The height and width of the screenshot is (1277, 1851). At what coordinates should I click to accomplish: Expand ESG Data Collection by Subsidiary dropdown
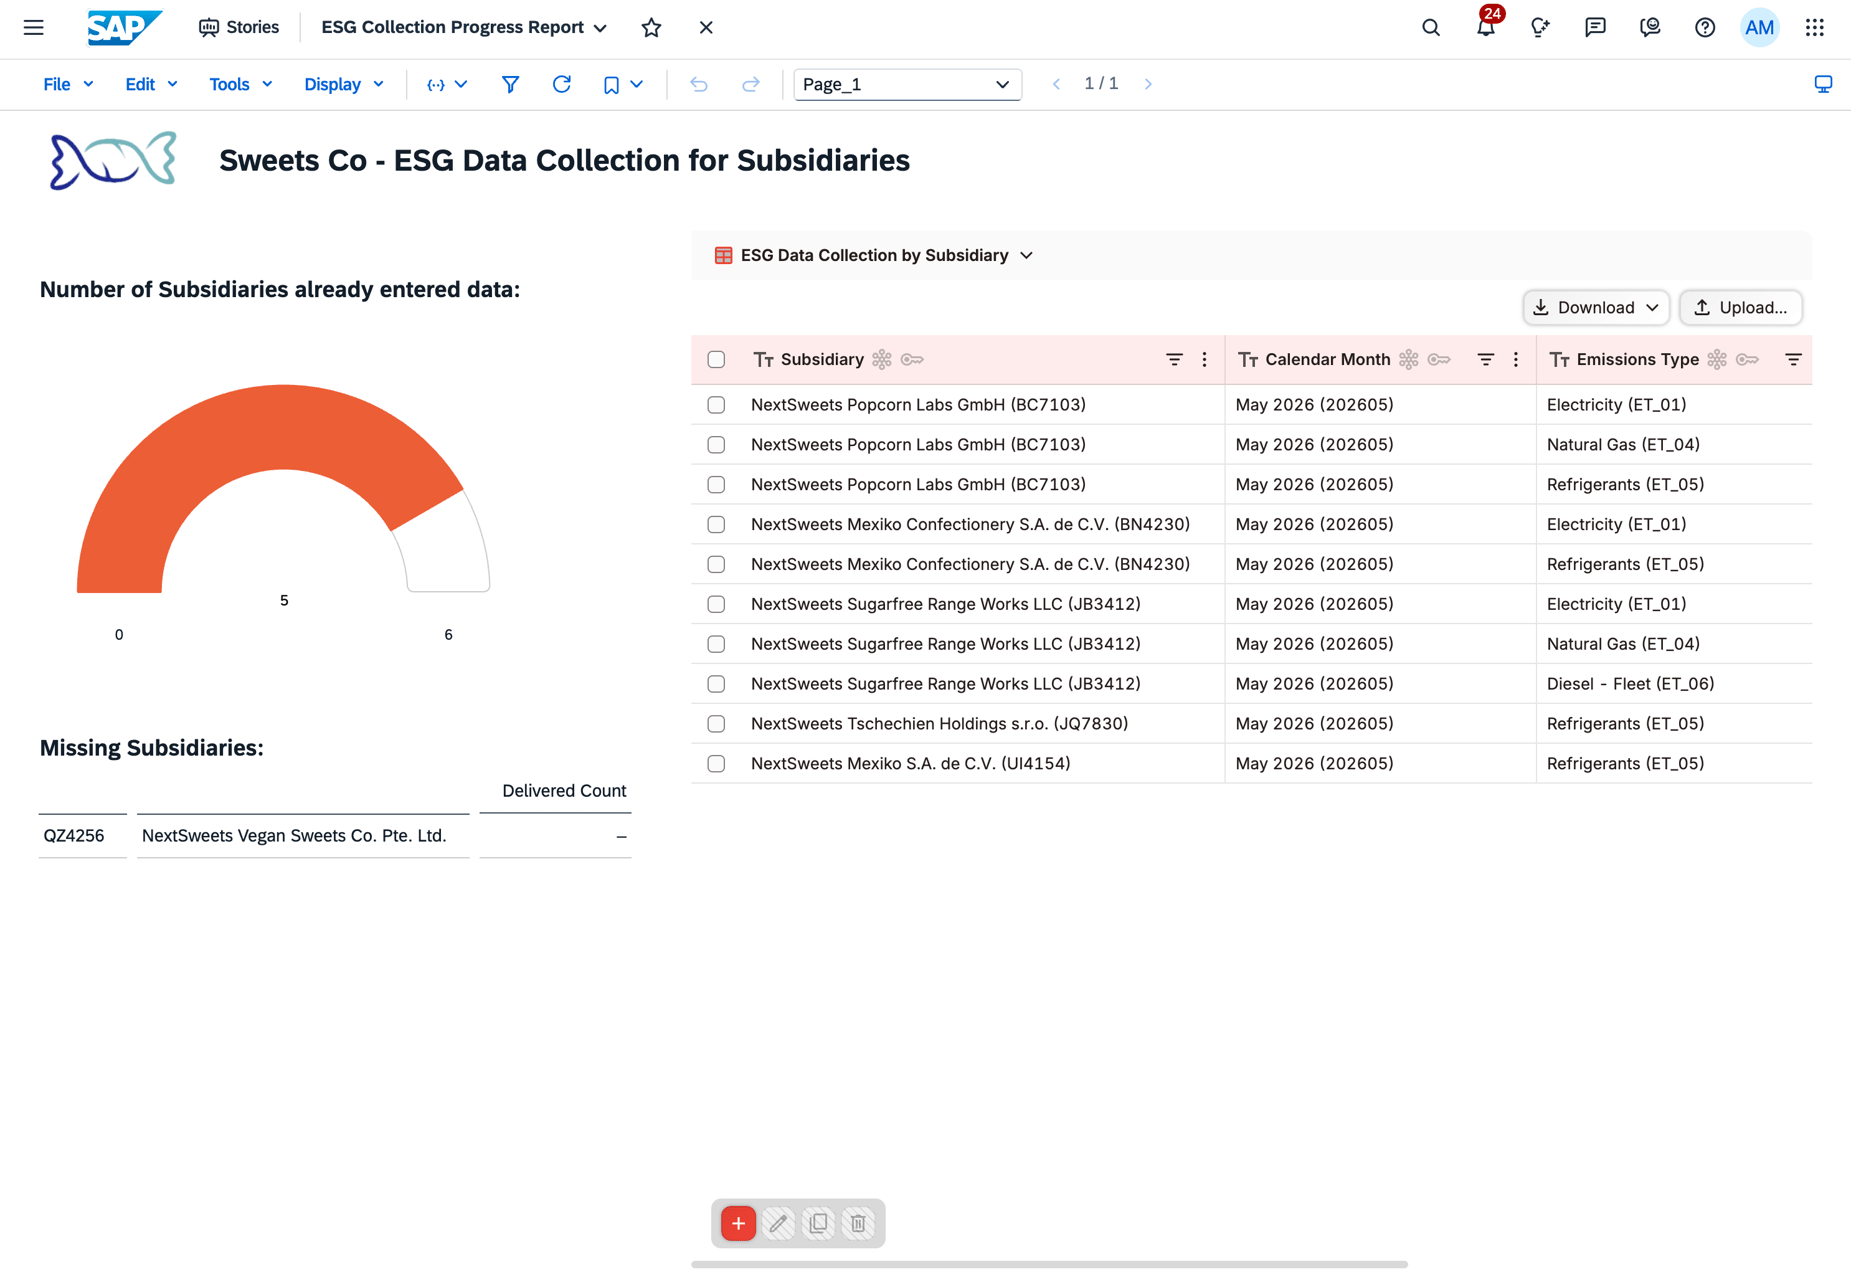[1027, 256]
